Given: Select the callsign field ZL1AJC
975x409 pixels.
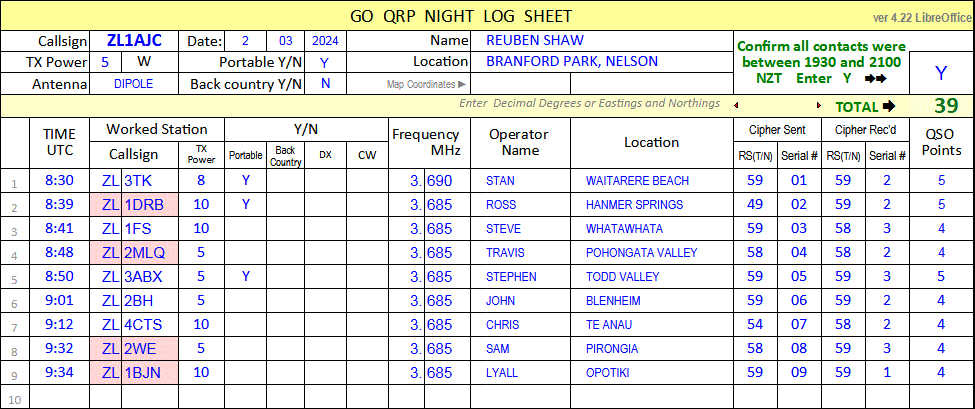Looking at the screenshot, I should tap(133, 41).
